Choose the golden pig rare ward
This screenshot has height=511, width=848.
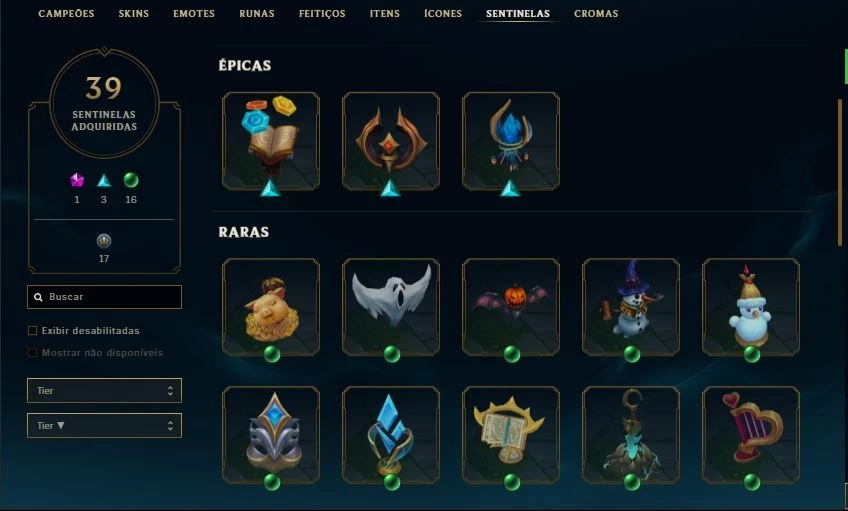271,307
